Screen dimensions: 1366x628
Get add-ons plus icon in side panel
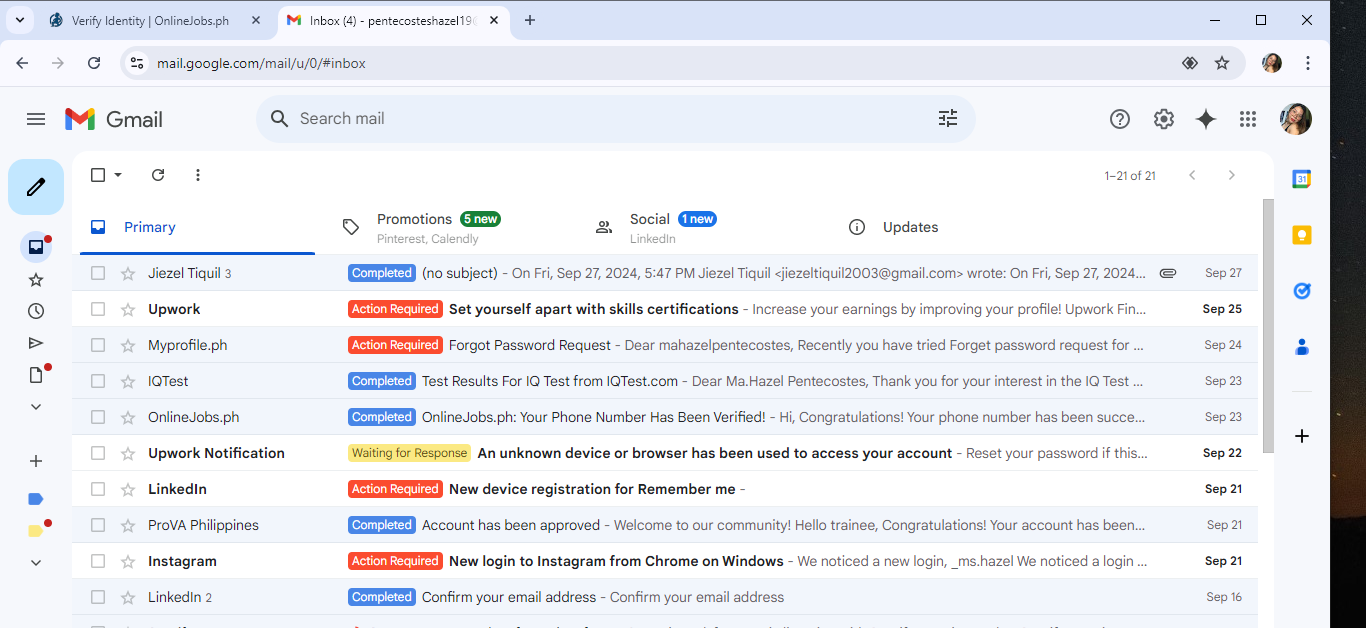tap(1301, 436)
